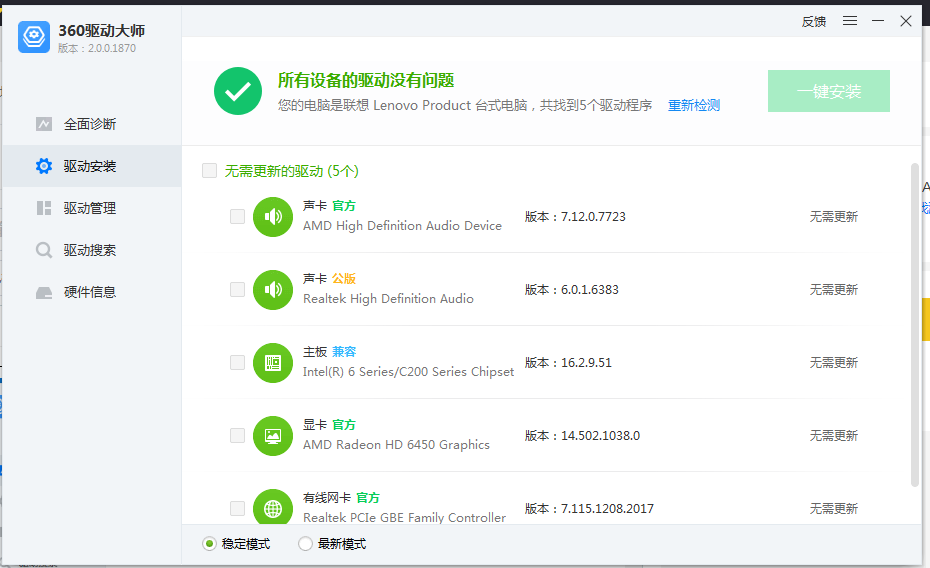Check the select-all 无需更新的驱动 checkbox
Image resolution: width=930 pixels, height=568 pixels.
pos(210,171)
